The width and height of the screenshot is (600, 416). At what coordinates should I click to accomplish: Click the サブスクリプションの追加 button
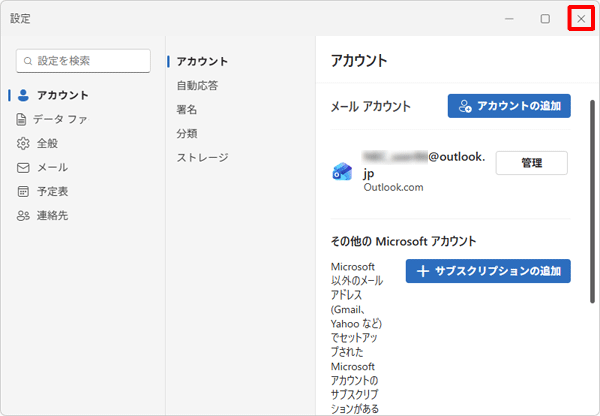point(488,271)
